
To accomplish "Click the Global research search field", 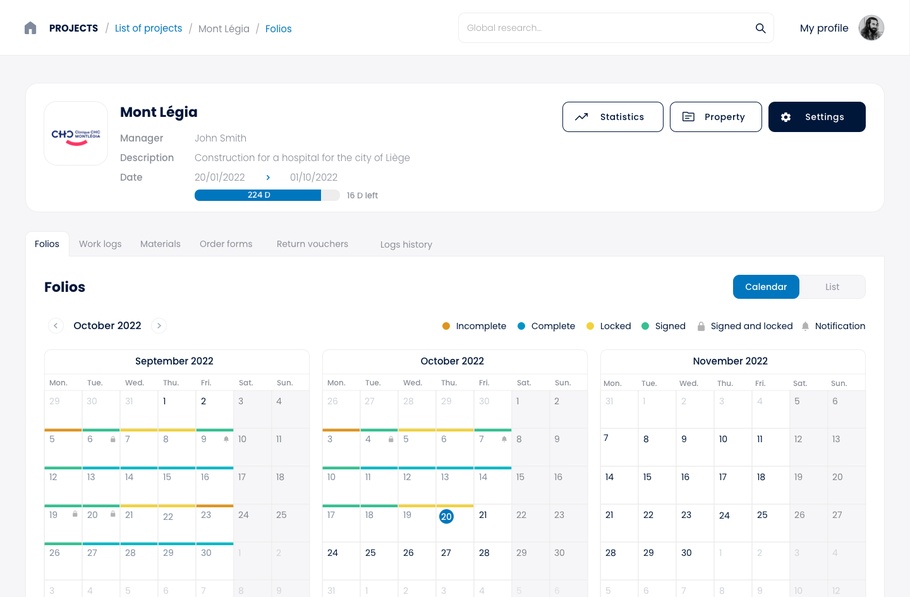I will coord(605,28).
